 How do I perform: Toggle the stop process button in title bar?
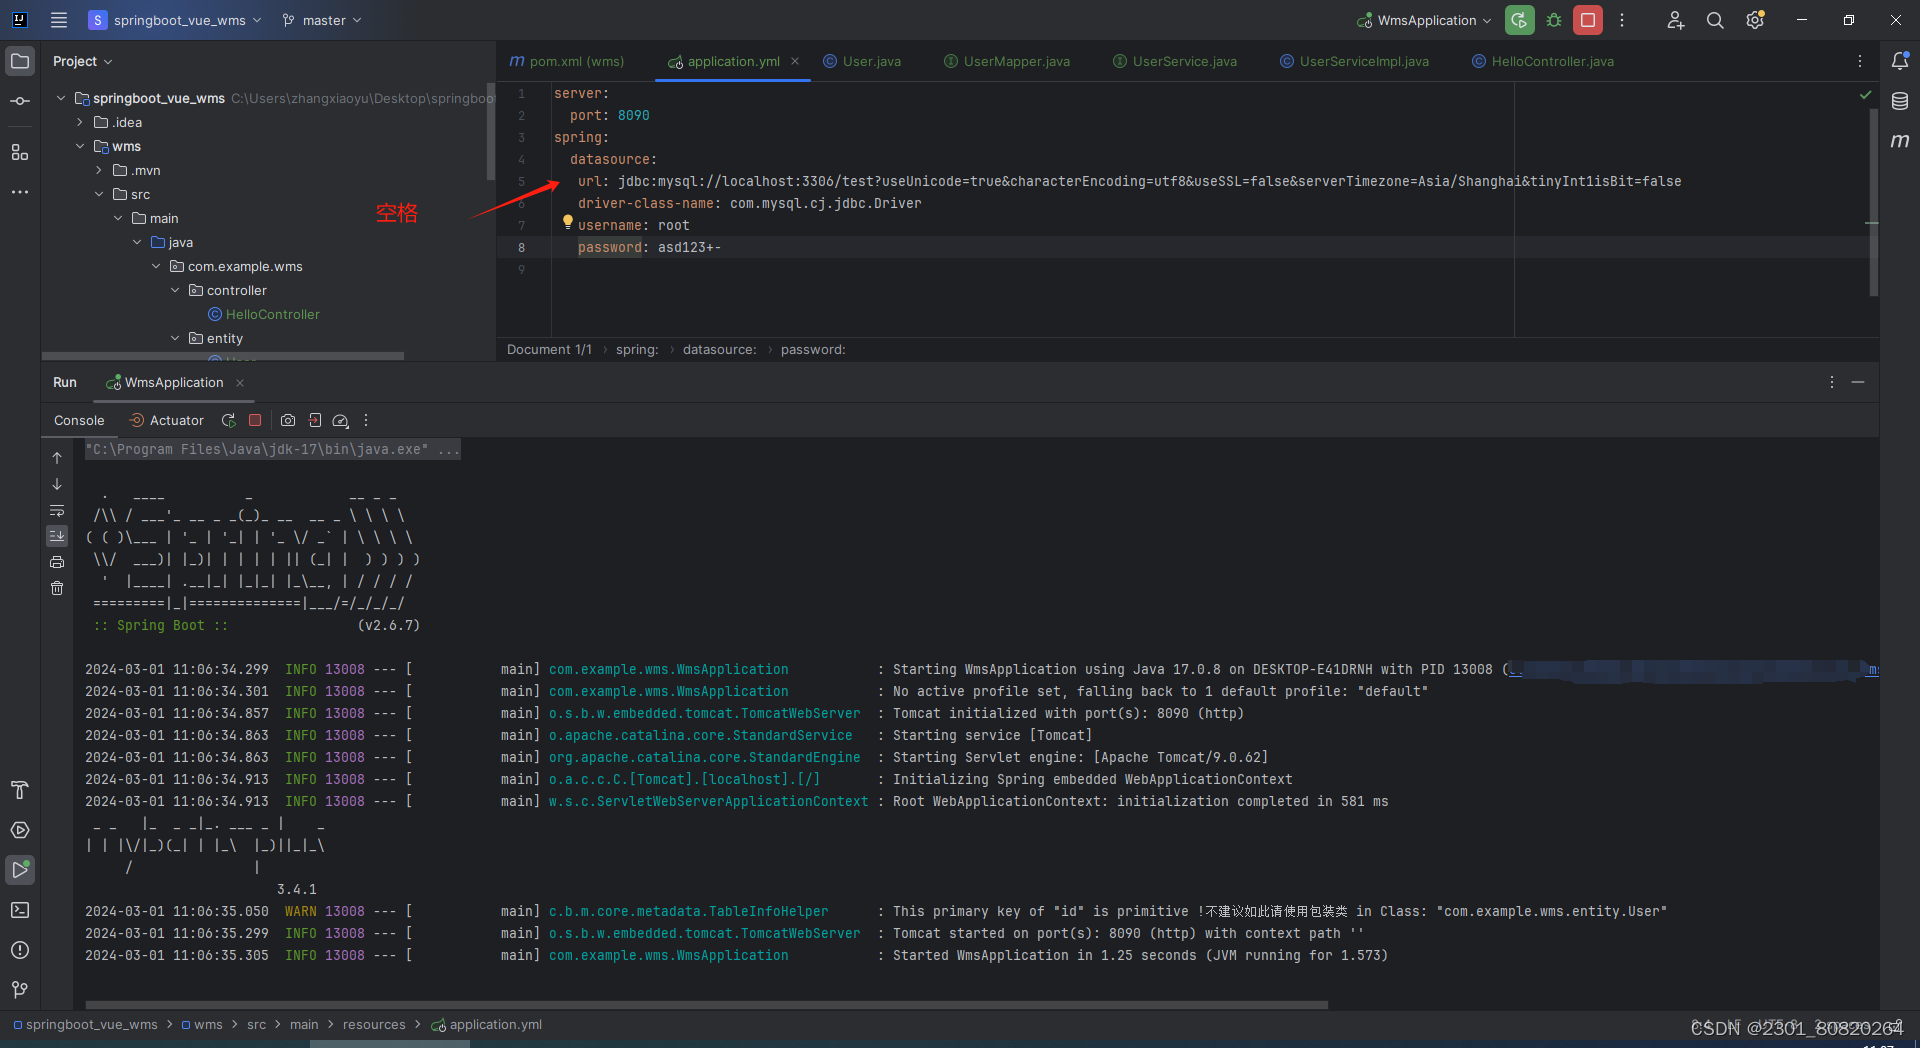click(1587, 20)
